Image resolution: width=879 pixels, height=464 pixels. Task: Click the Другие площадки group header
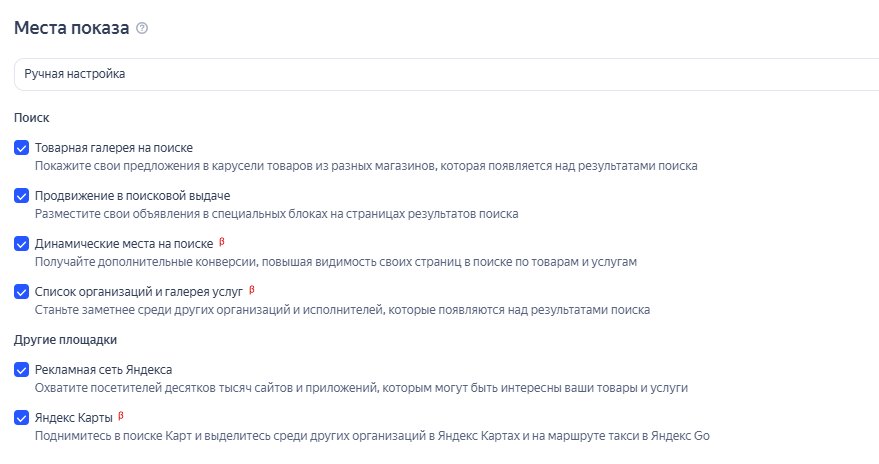pos(65,340)
